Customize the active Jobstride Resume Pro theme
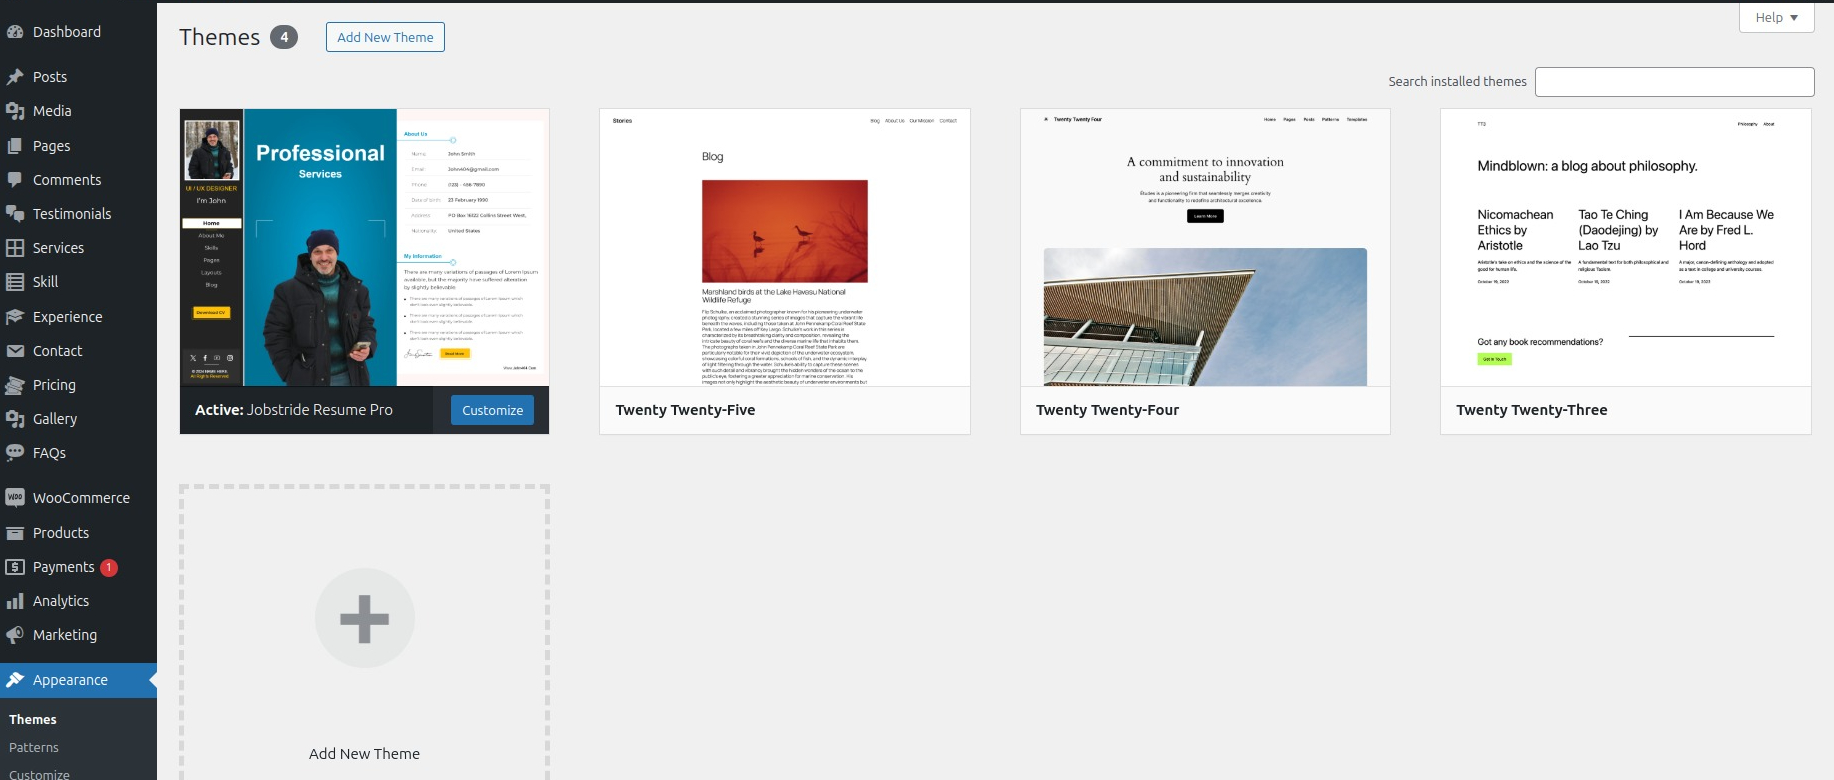The width and height of the screenshot is (1834, 780). [x=492, y=410]
